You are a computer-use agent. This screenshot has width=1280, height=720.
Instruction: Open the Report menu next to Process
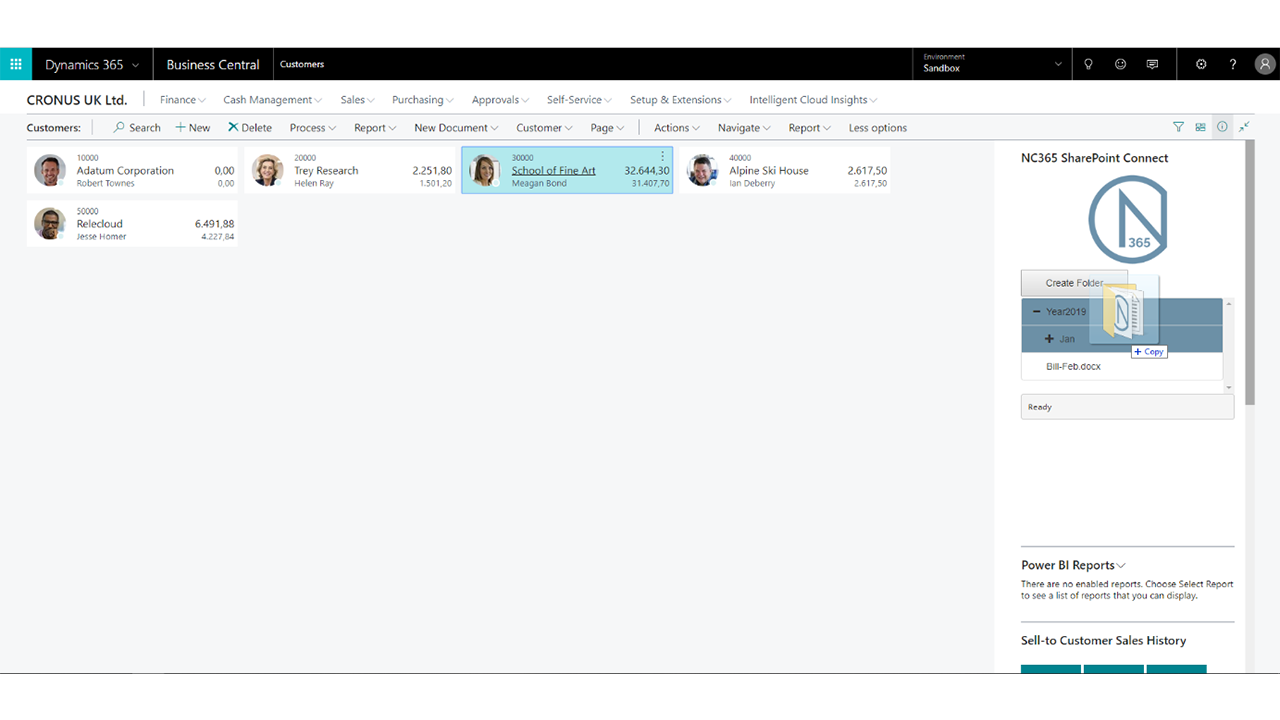tap(376, 128)
